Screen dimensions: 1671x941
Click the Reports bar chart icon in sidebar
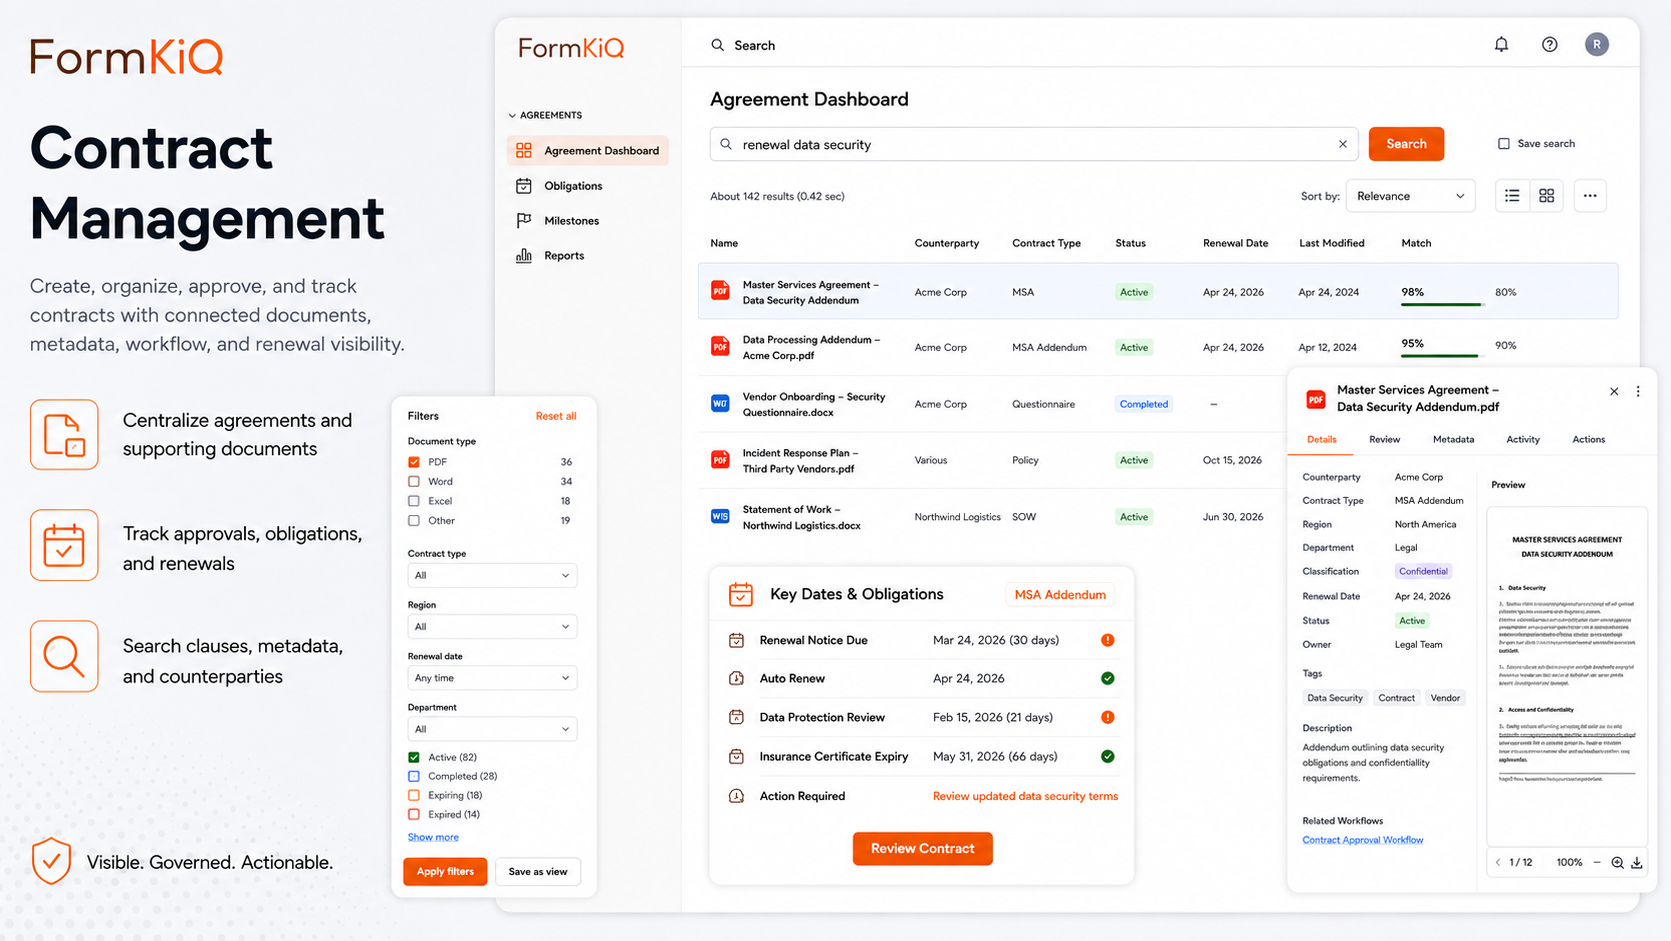pyautogui.click(x=524, y=256)
